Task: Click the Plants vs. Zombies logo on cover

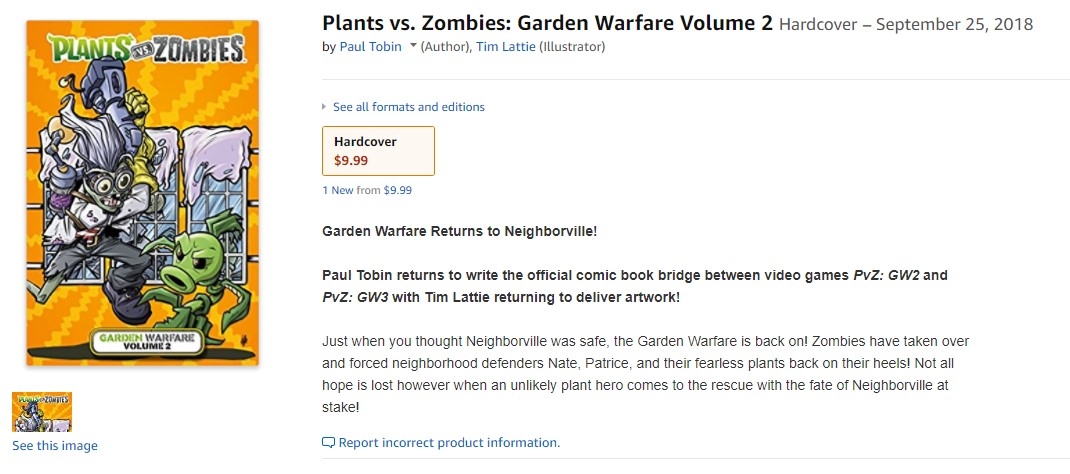Action: tap(145, 50)
